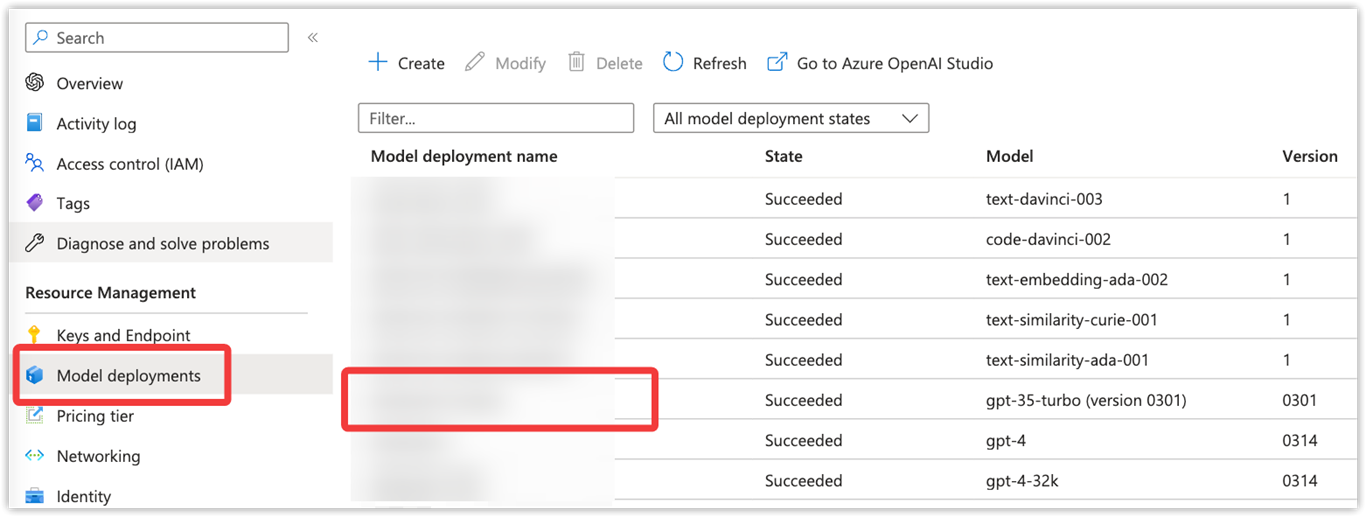Click the Access control people icon

point(35,163)
